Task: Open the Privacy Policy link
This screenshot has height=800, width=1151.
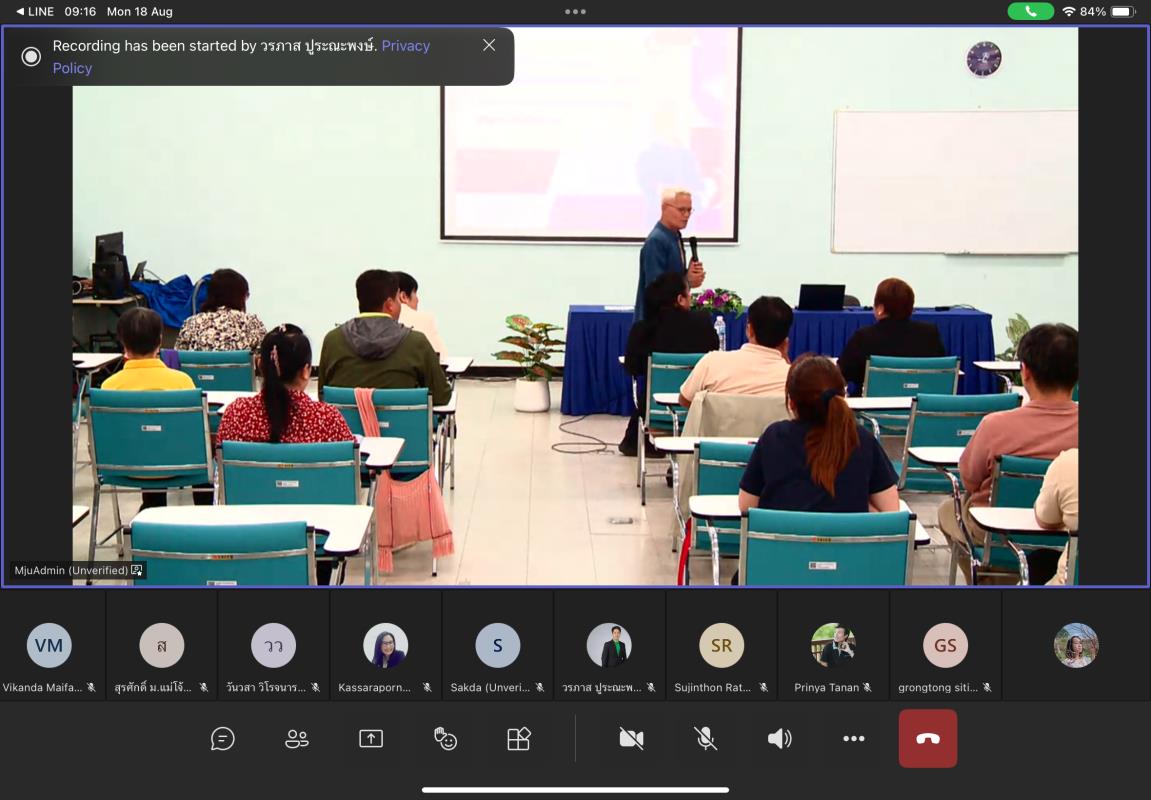Action: [405, 46]
